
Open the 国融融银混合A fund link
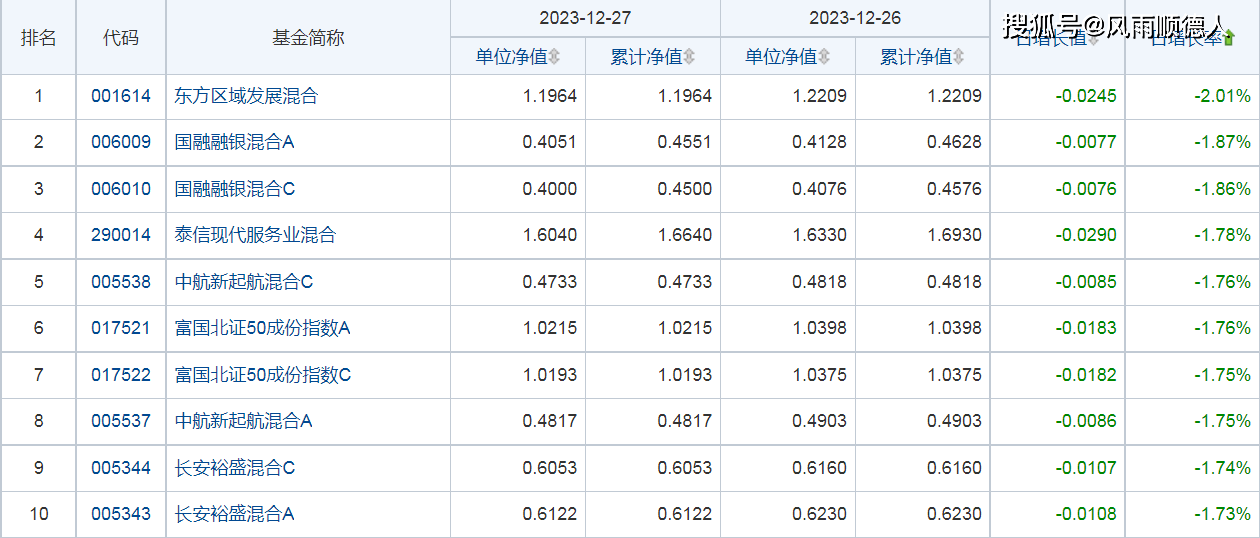234,143
